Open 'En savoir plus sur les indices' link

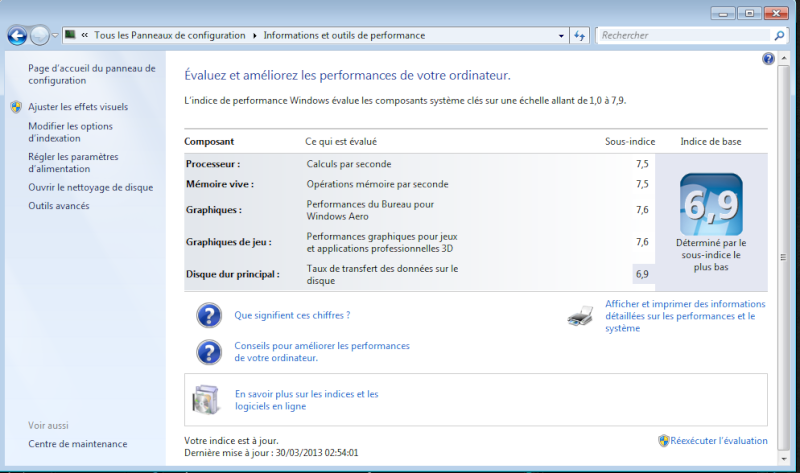307,400
